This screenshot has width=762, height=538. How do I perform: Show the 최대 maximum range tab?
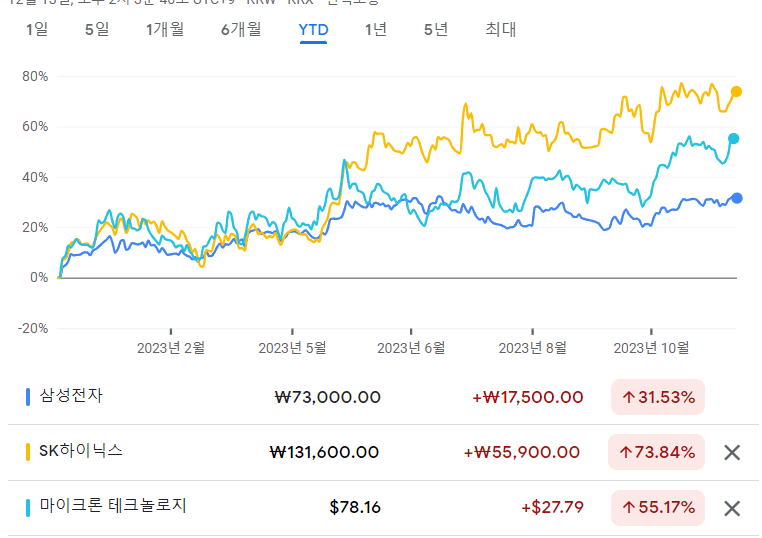pyautogui.click(x=501, y=30)
